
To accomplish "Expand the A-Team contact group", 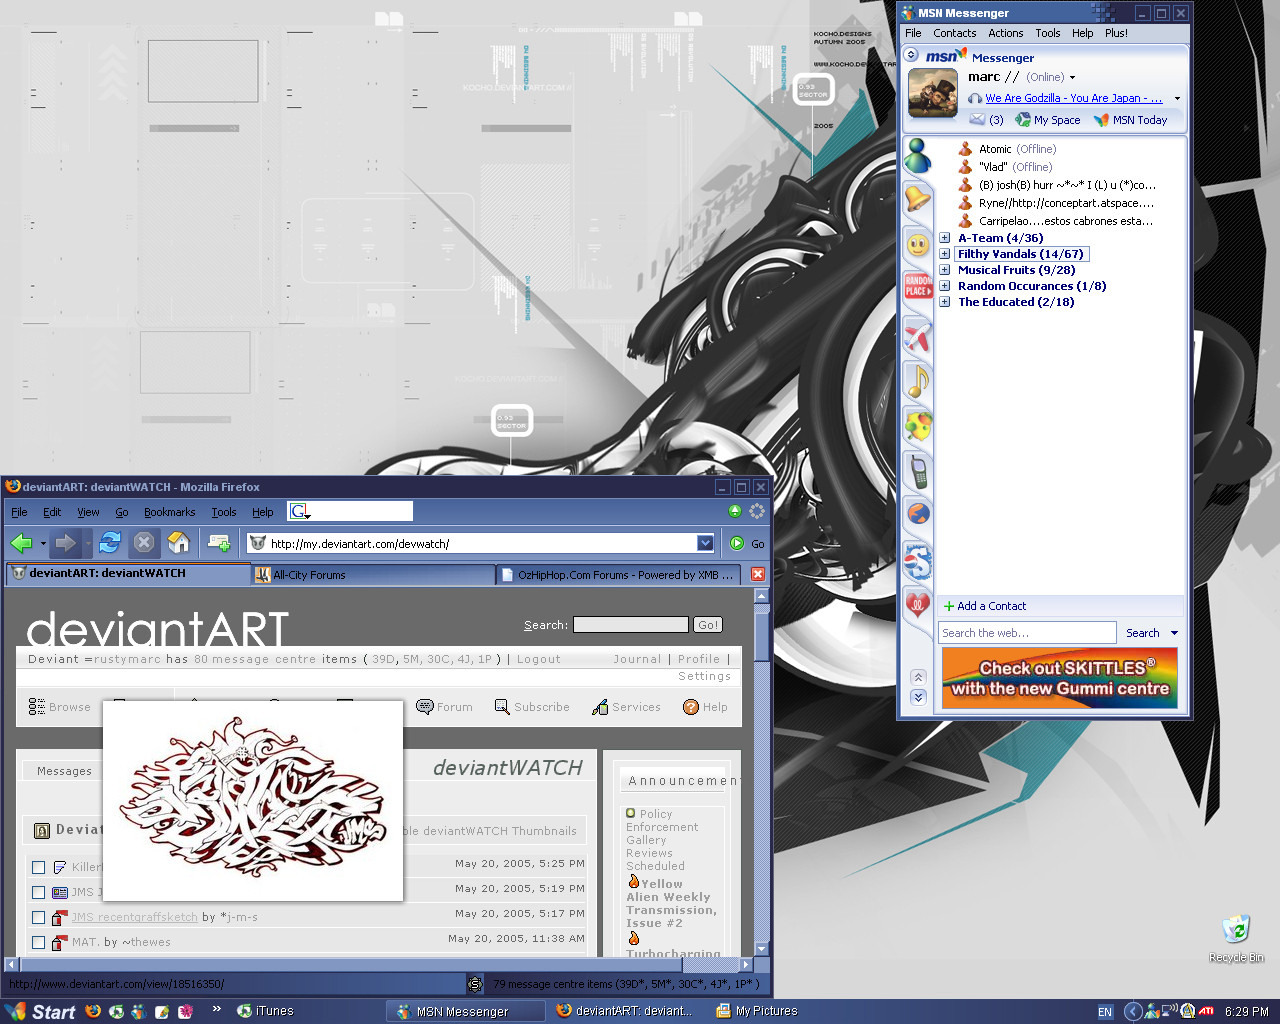I will coord(944,238).
